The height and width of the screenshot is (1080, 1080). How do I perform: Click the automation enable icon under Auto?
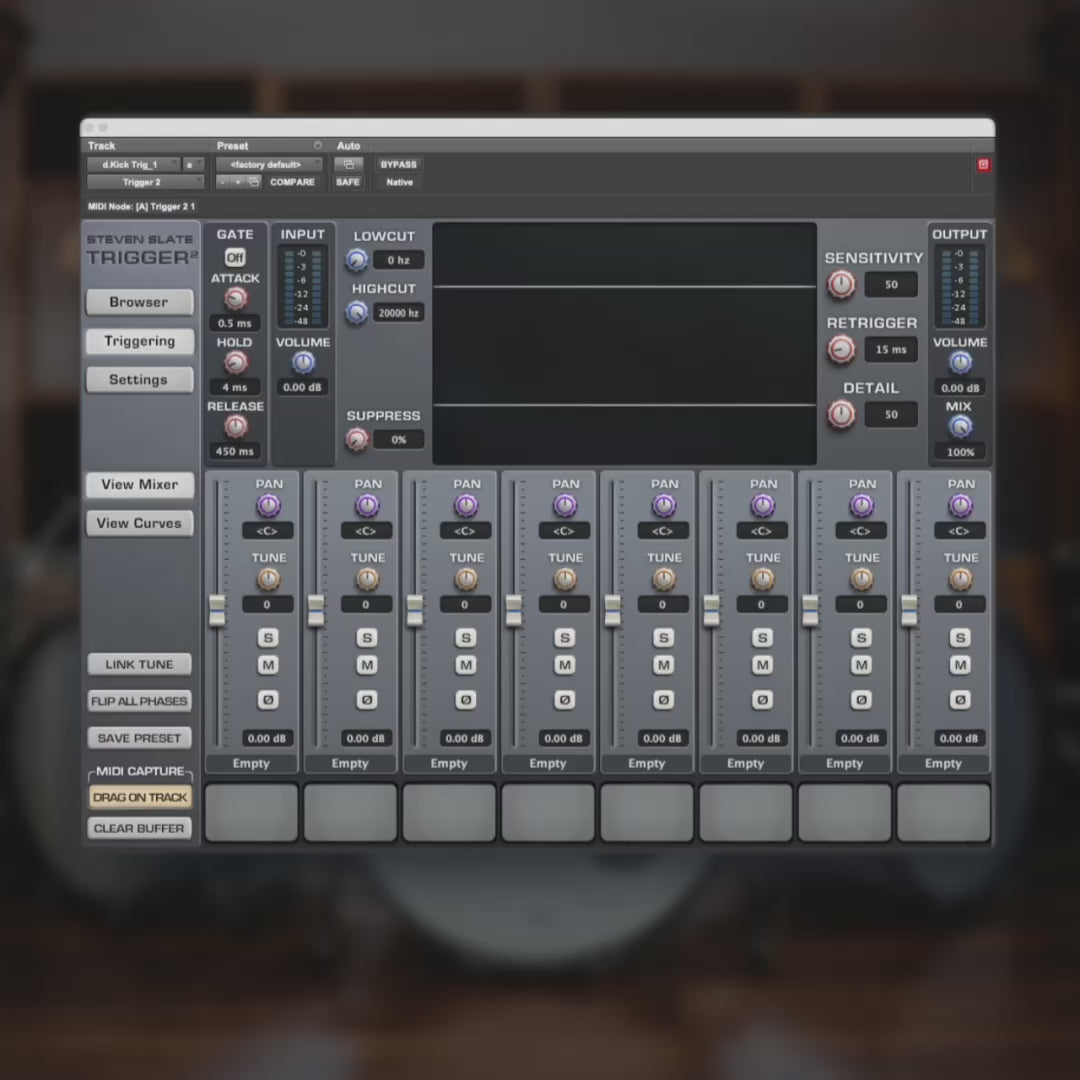[349, 165]
